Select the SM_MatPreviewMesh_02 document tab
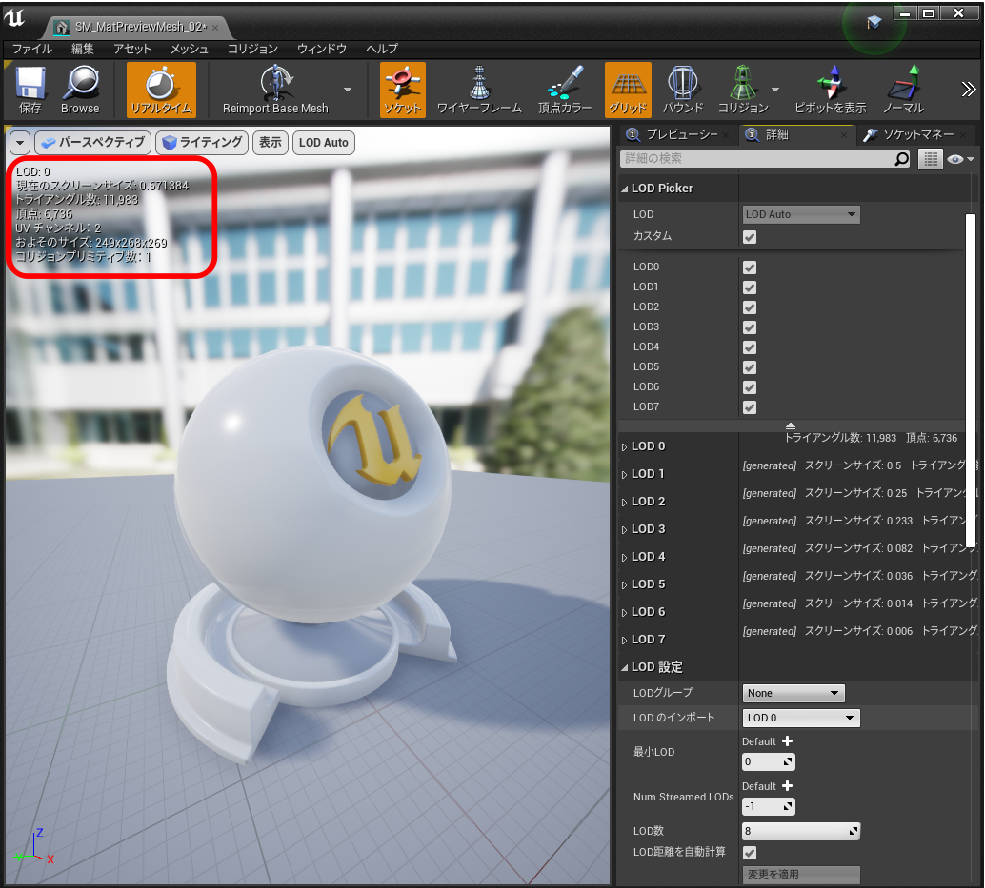The image size is (985, 888). coord(137,27)
